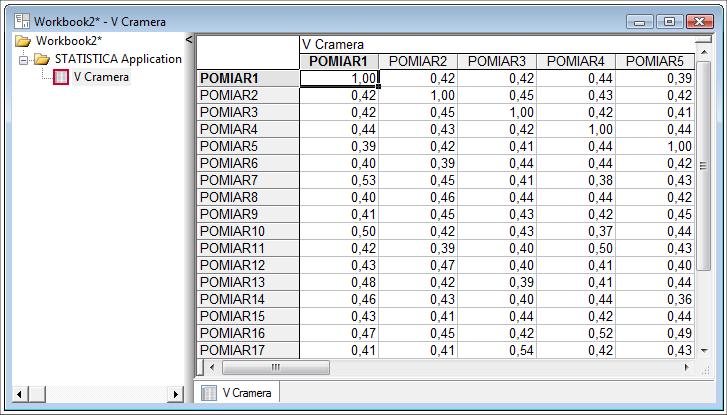Click the POMIAR2 column header
The width and height of the screenshot is (727, 415).
[418, 61]
